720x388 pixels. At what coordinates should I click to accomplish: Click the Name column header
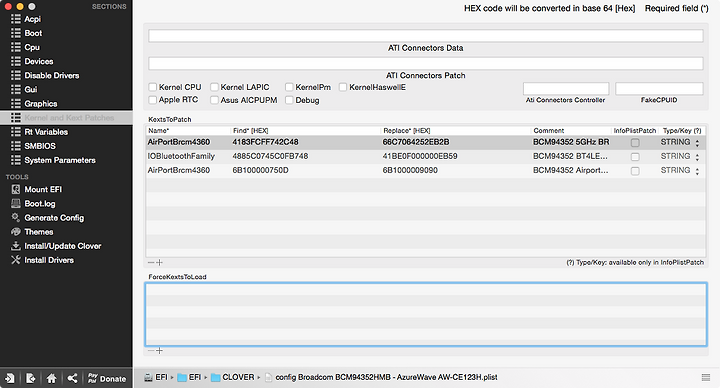159,130
